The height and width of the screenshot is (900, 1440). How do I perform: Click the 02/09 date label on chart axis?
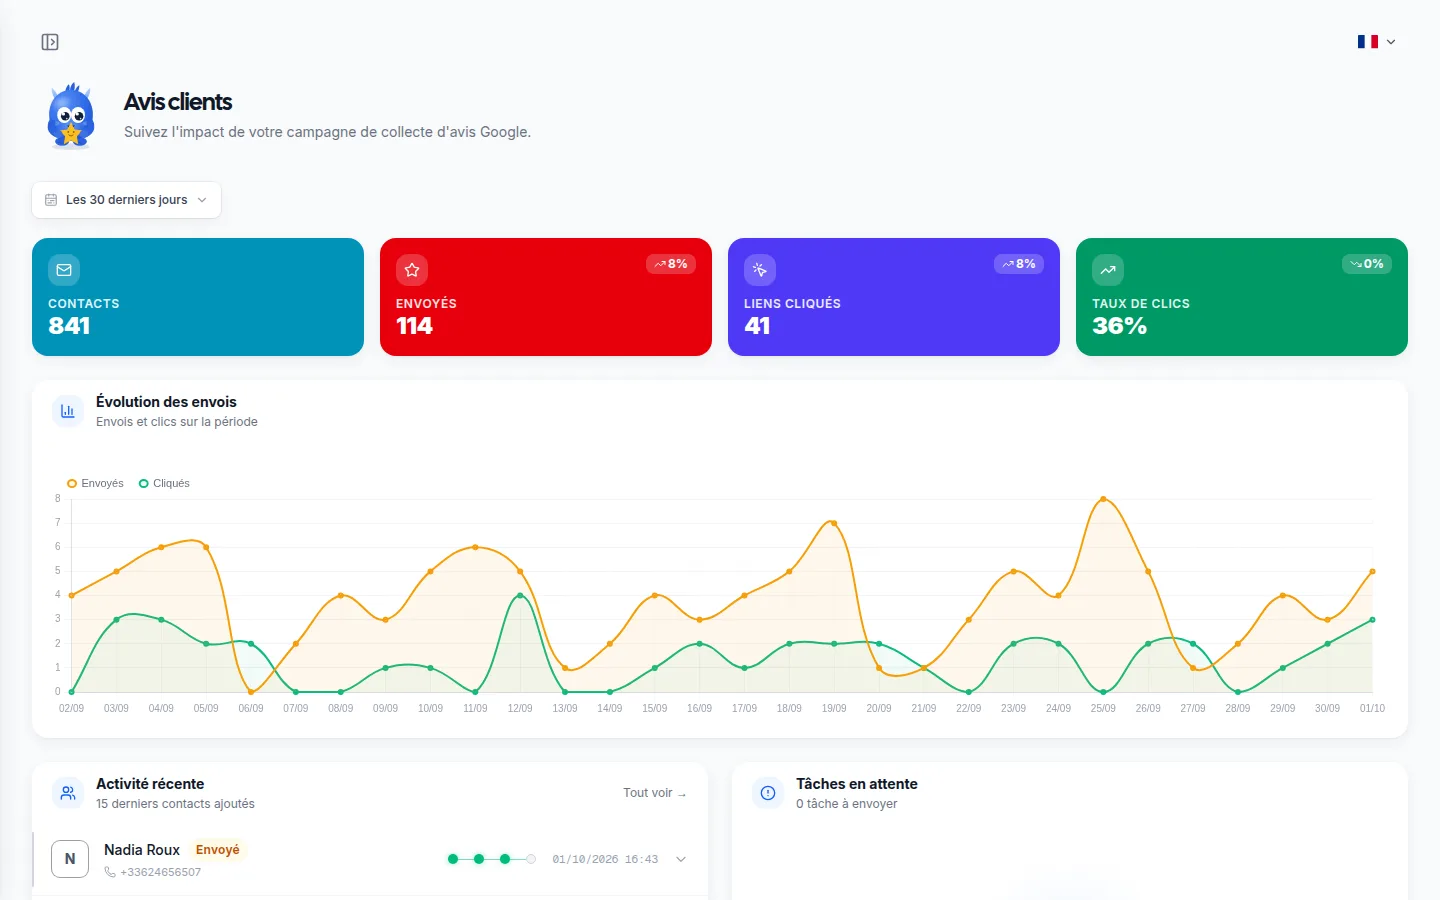pyautogui.click(x=71, y=708)
